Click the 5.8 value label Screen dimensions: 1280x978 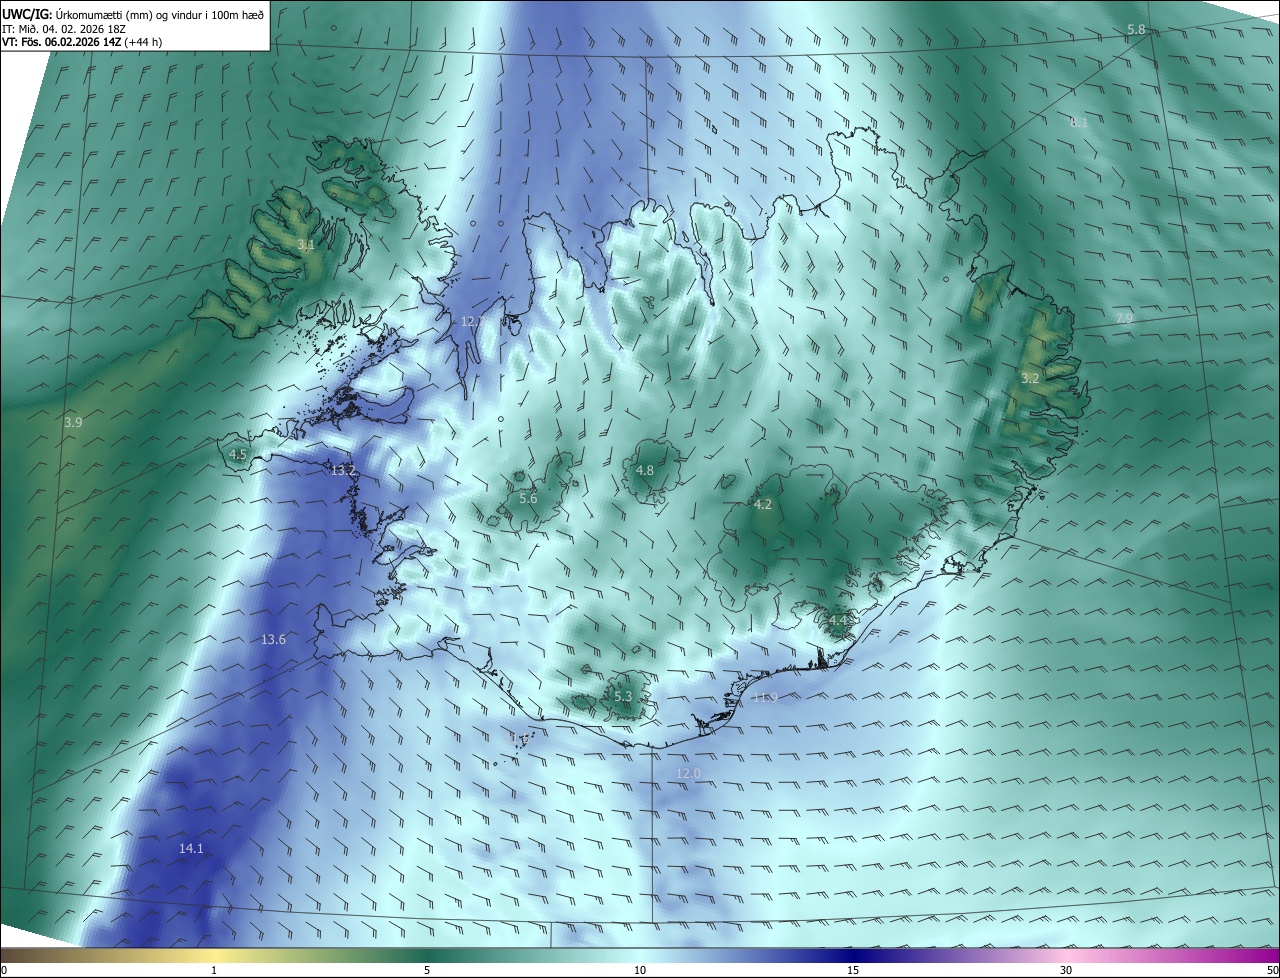pos(1136,30)
